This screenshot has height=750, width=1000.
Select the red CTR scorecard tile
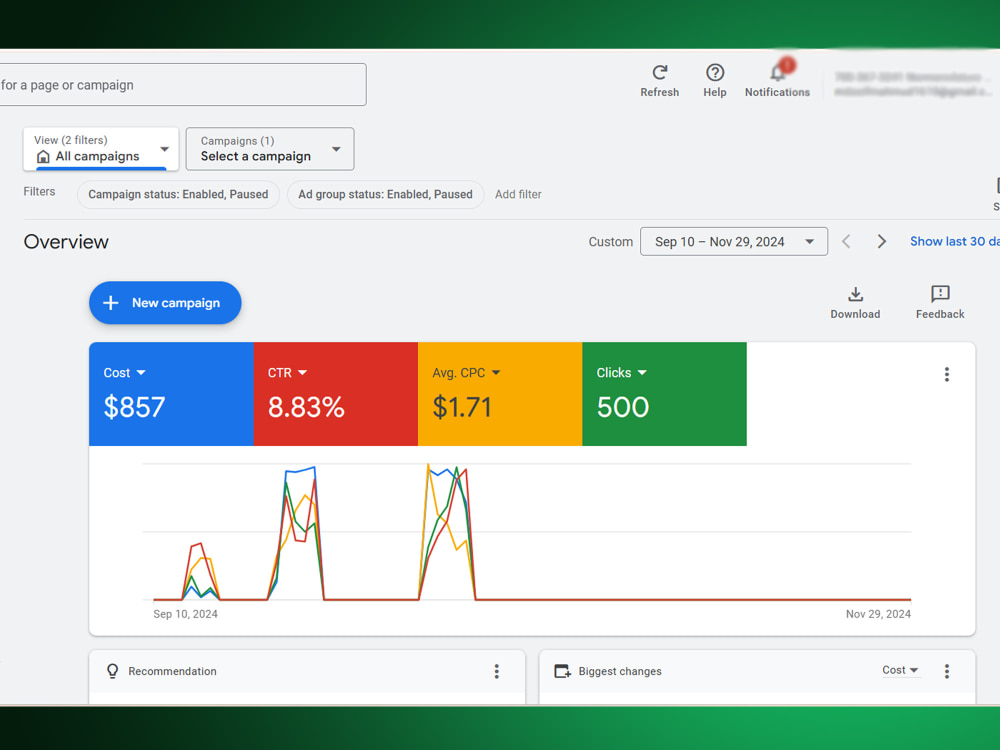pyautogui.click(x=335, y=394)
